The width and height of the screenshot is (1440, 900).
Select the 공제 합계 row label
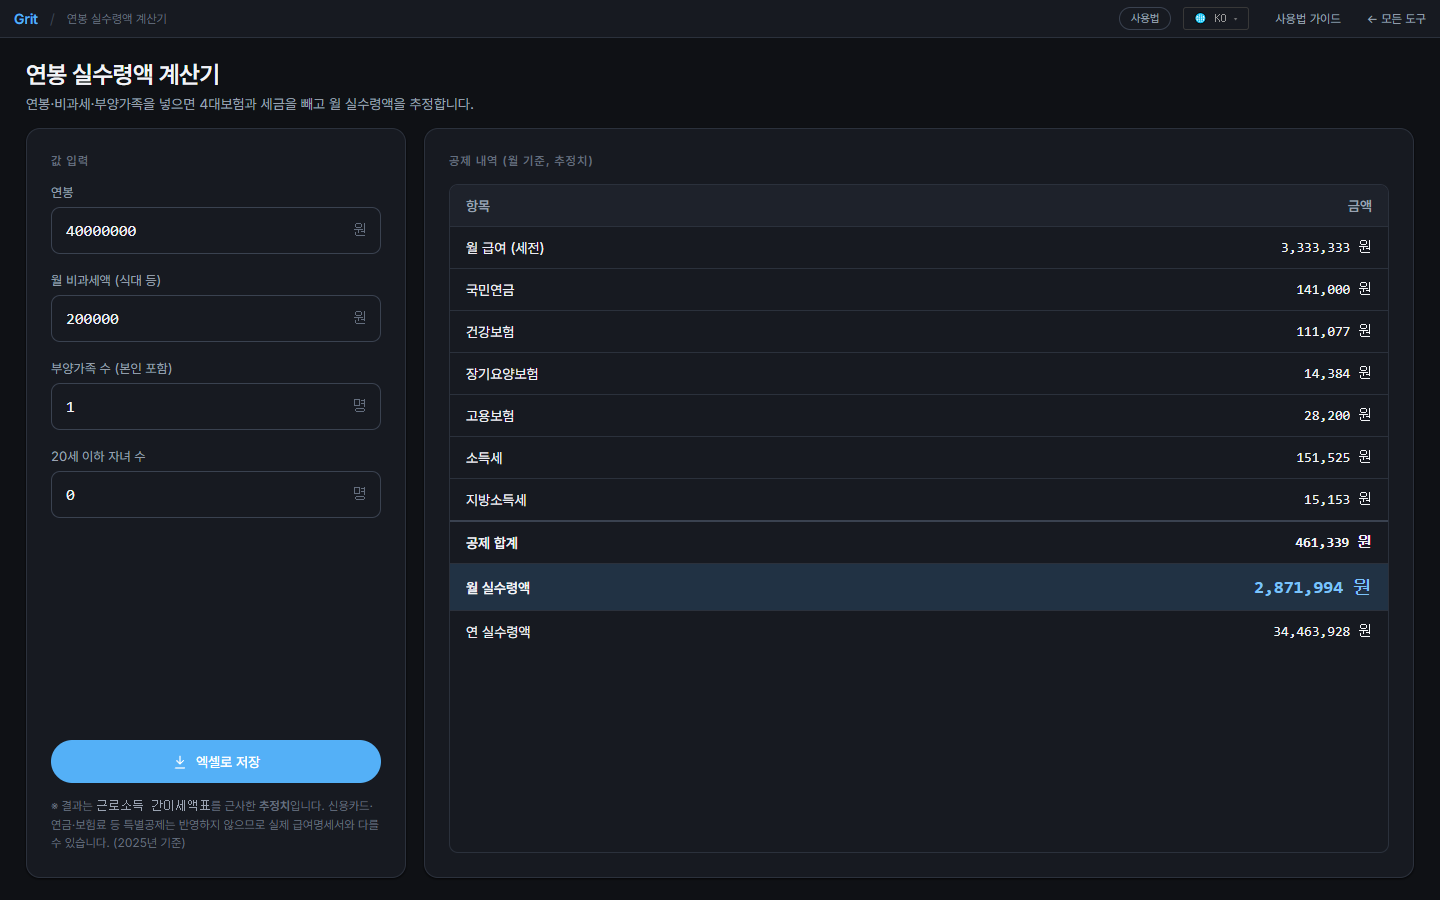[x=492, y=543]
